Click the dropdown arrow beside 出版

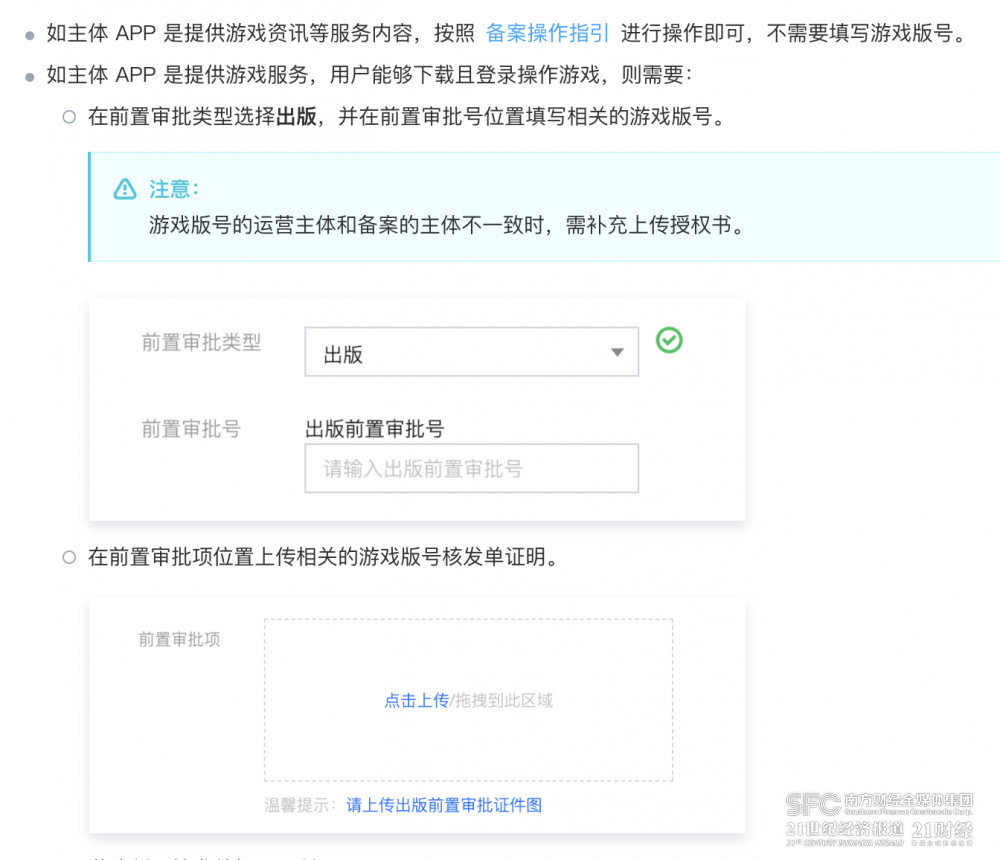pyautogui.click(x=617, y=352)
